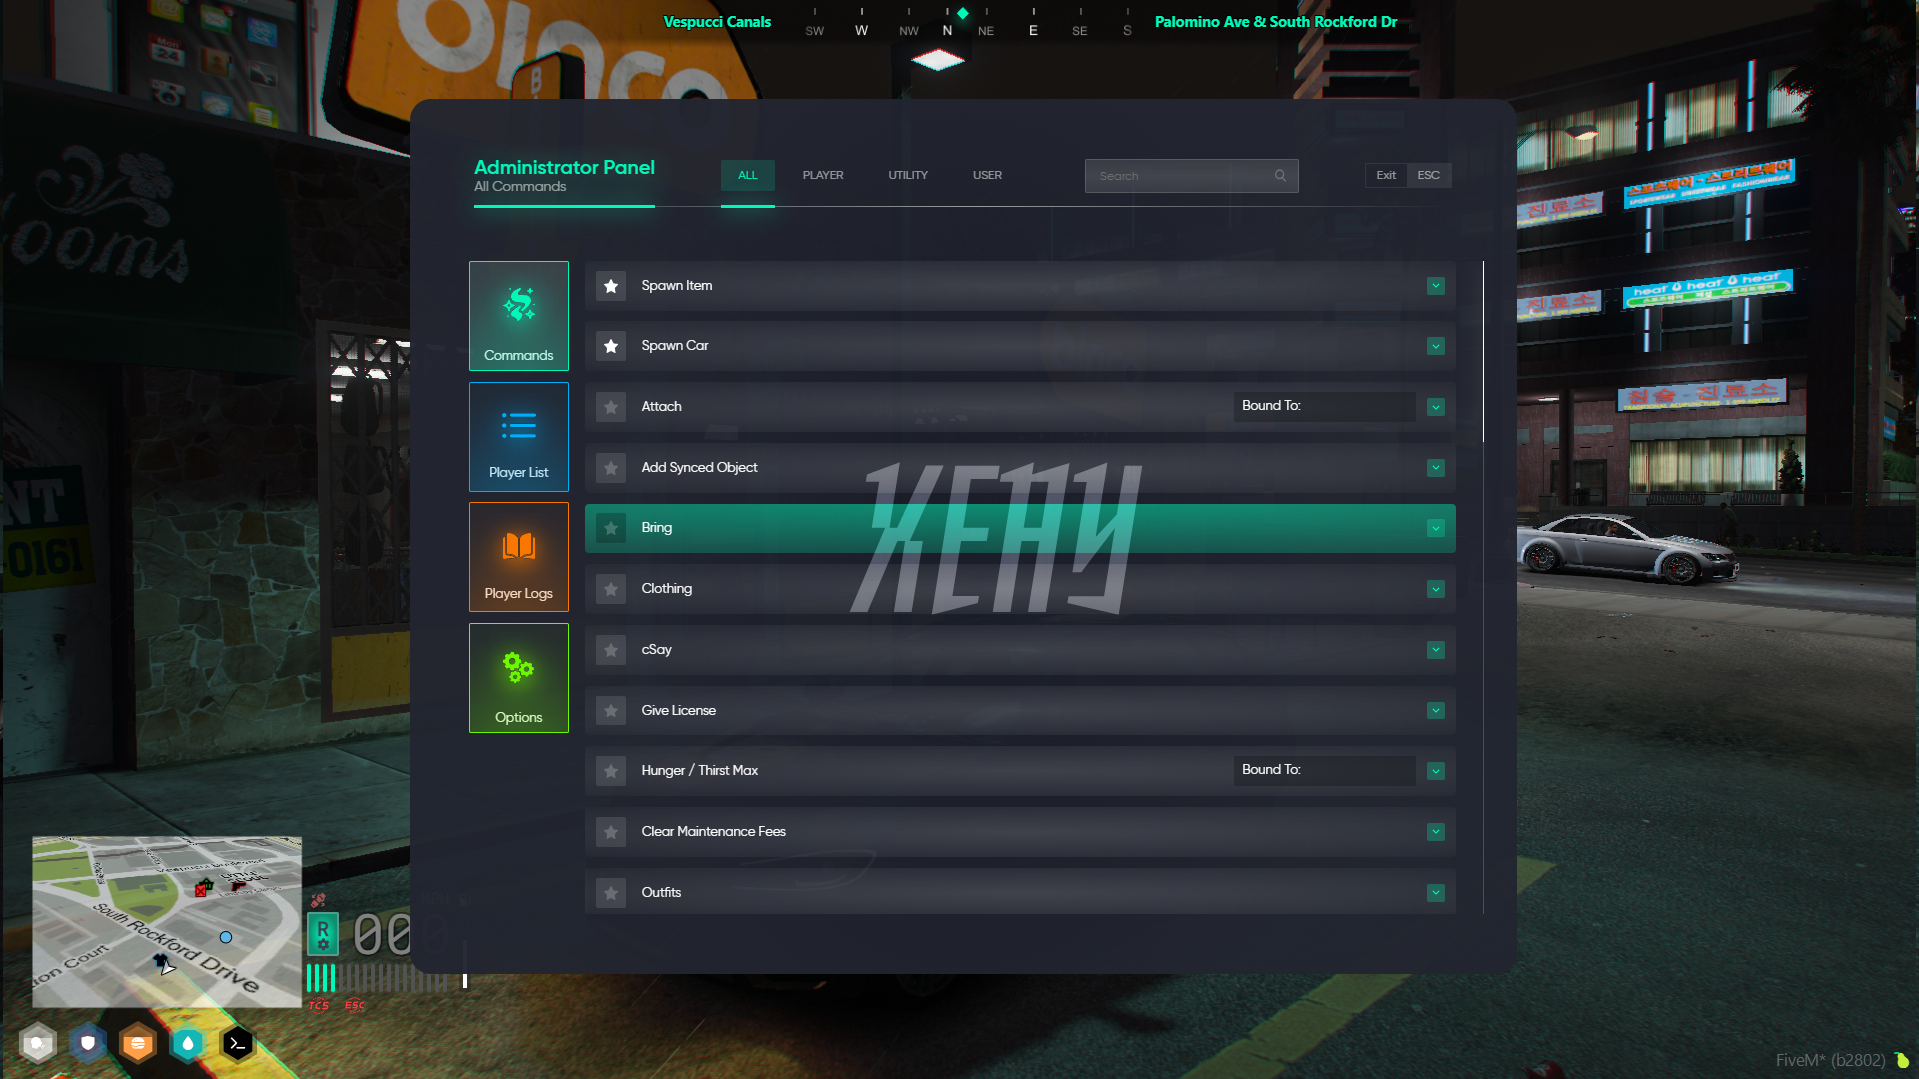Click the Outfits row label
1919x1079 pixels.
point(661,893)
